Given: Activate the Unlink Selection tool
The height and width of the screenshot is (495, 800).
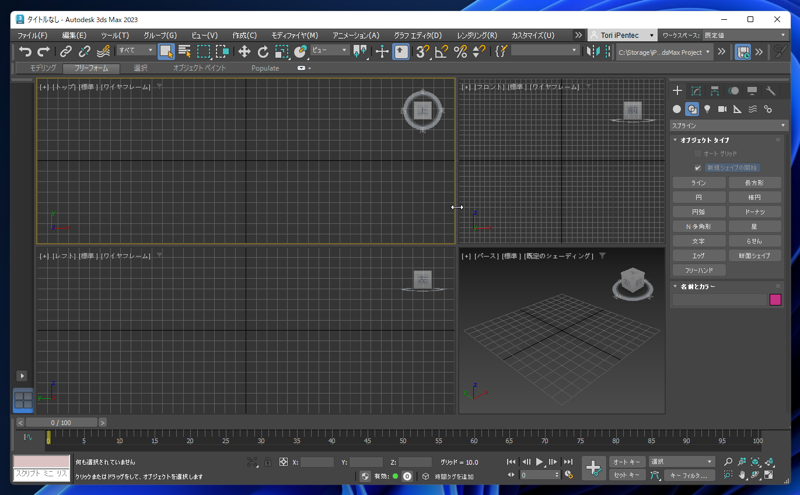Looking at the screenshot, I should (x=84, y=52).
